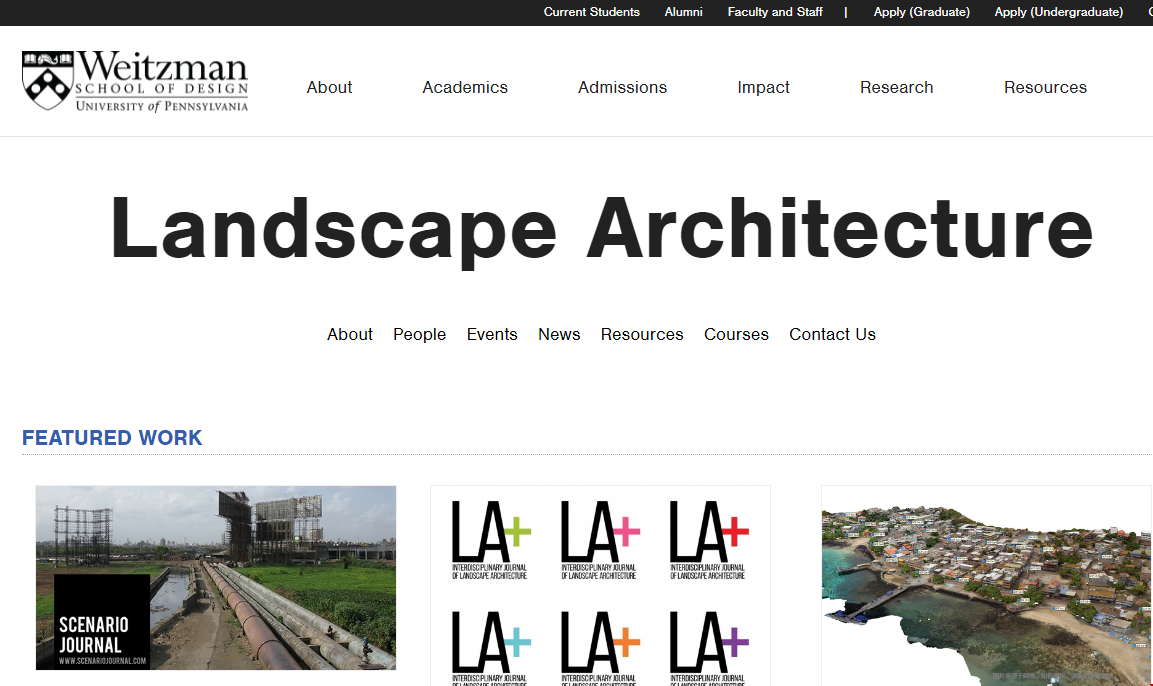Open the main Resources menu beside Research
Screen dimensions: 1153x686
pos(1045,87)
